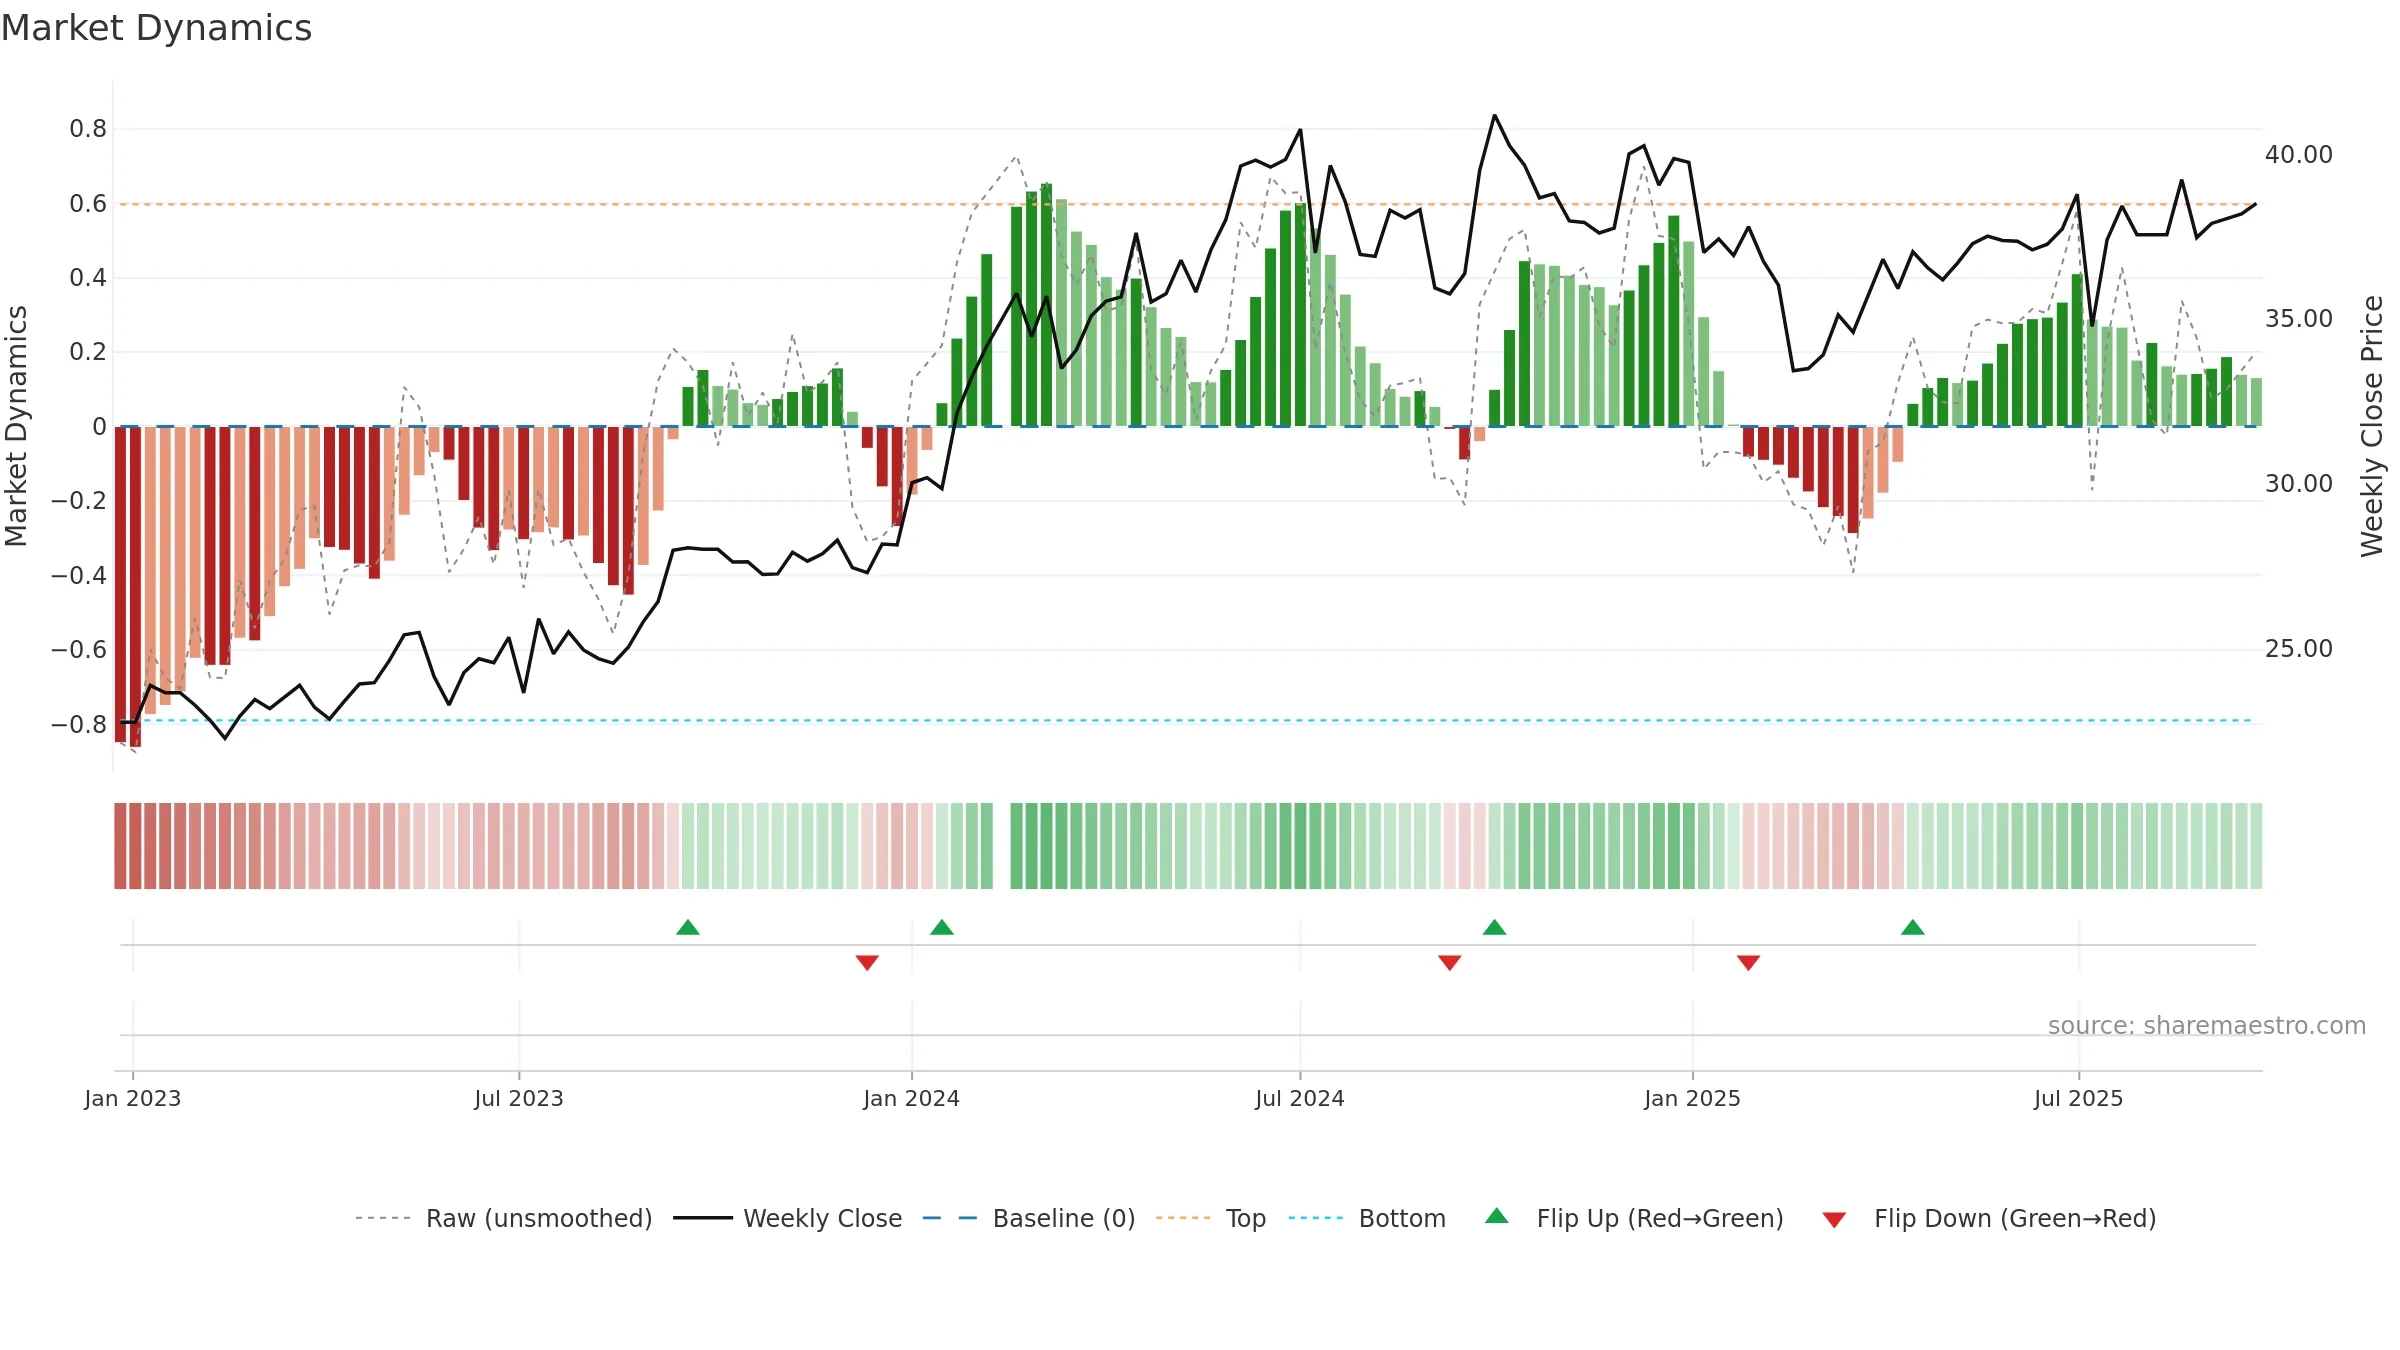Click the Jan 2024 axis label
This screenshot has height=1350, width=2400.
pyautogui.click(x=912, y=1099)
